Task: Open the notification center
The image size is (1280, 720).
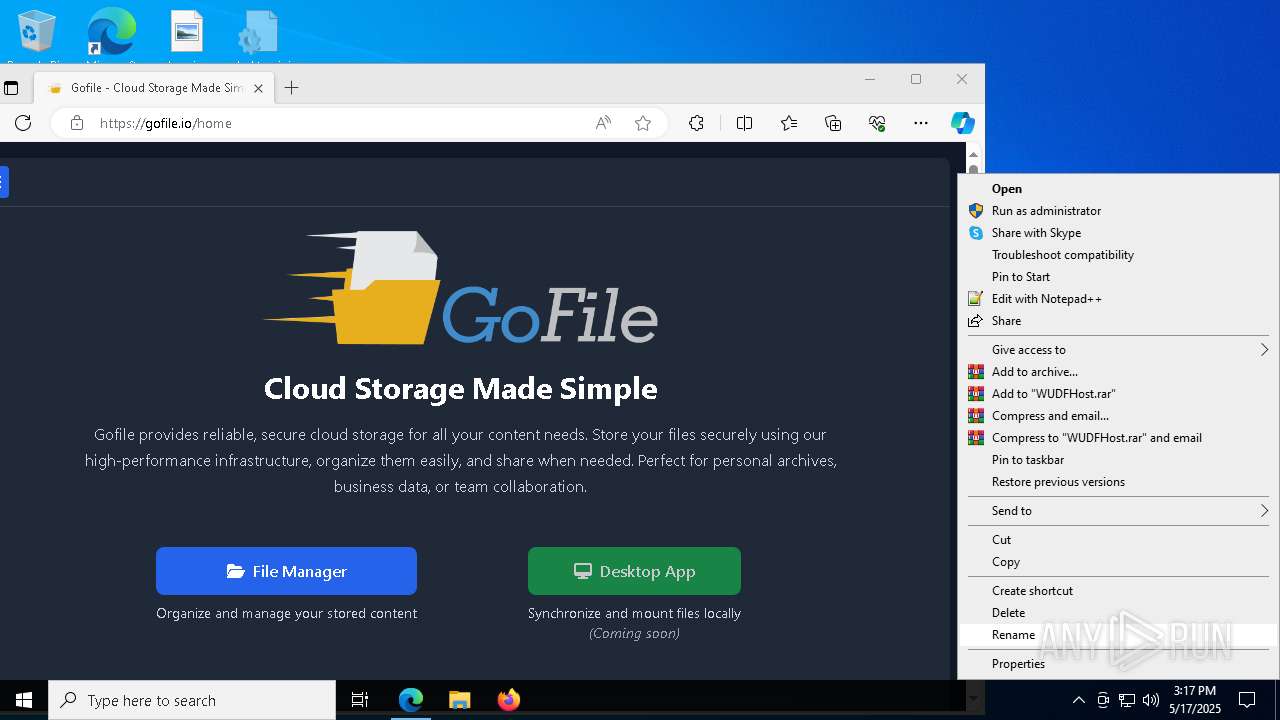Action: 1247,700
